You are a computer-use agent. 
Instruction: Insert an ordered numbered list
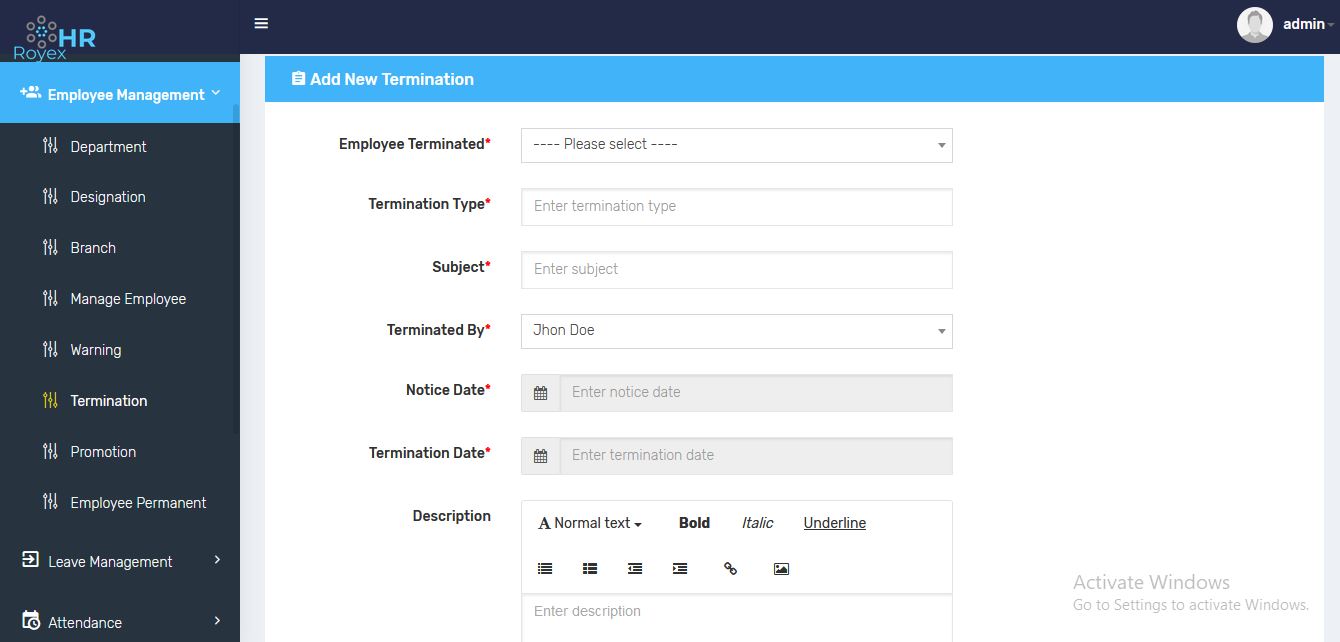pos(590,568)
